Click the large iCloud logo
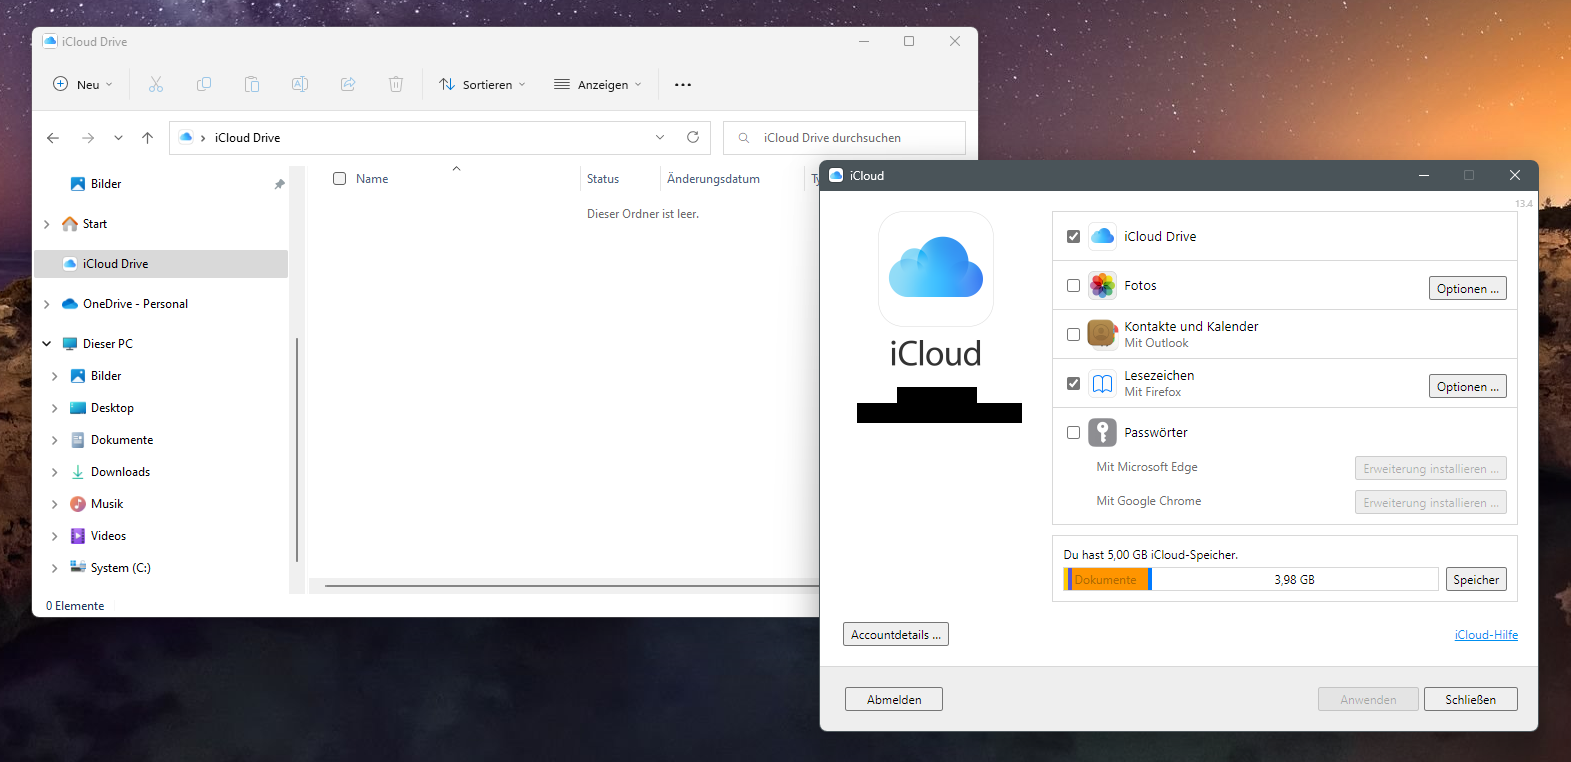 936,268
